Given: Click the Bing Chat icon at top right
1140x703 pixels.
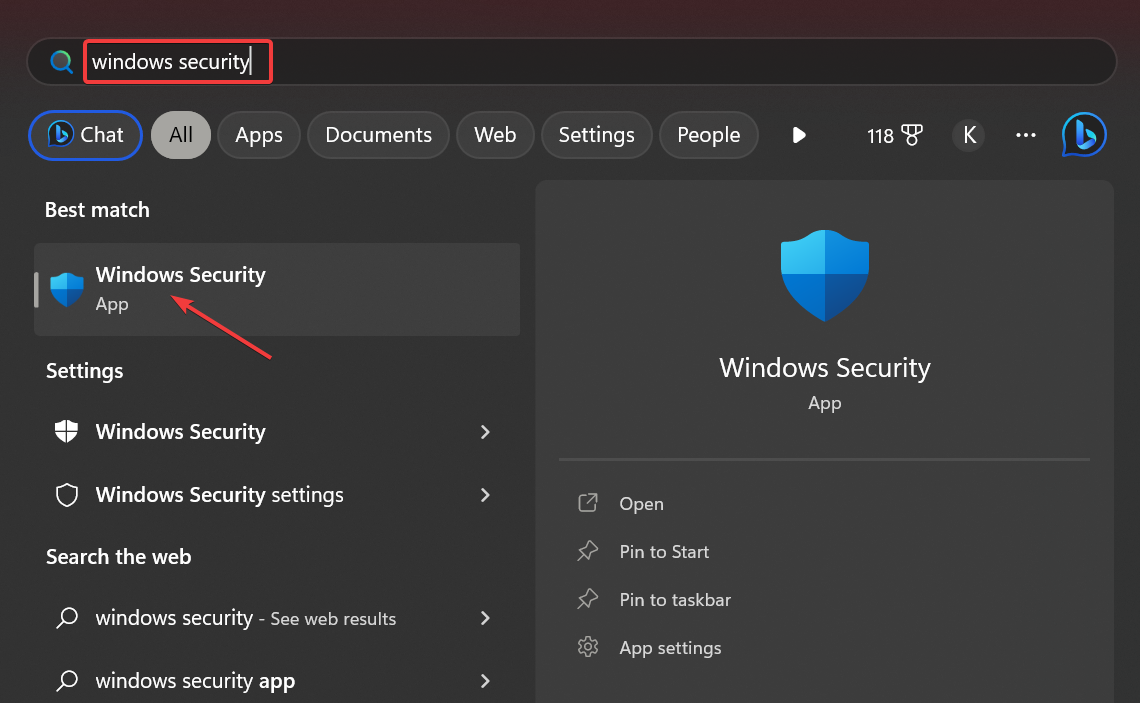Looking at the screenshot, I should [x=1084, y=134].
